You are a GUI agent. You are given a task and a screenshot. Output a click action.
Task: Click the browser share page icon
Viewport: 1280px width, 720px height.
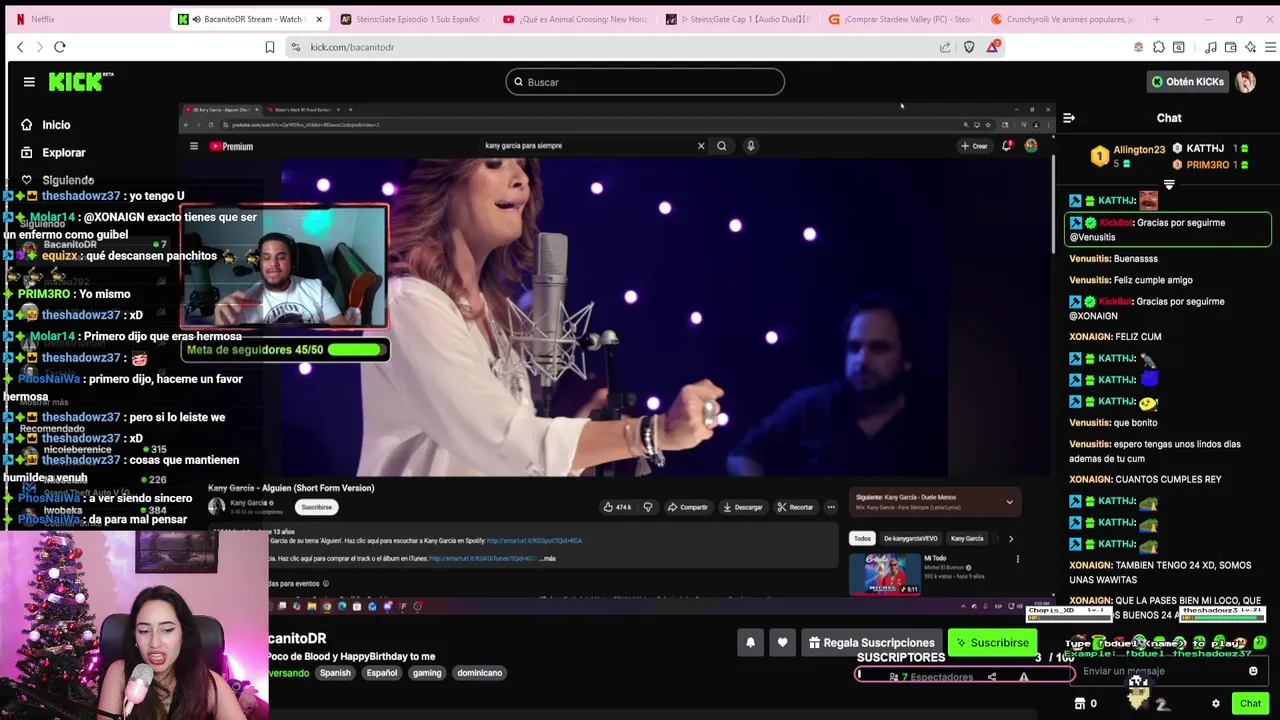[945, 47]
